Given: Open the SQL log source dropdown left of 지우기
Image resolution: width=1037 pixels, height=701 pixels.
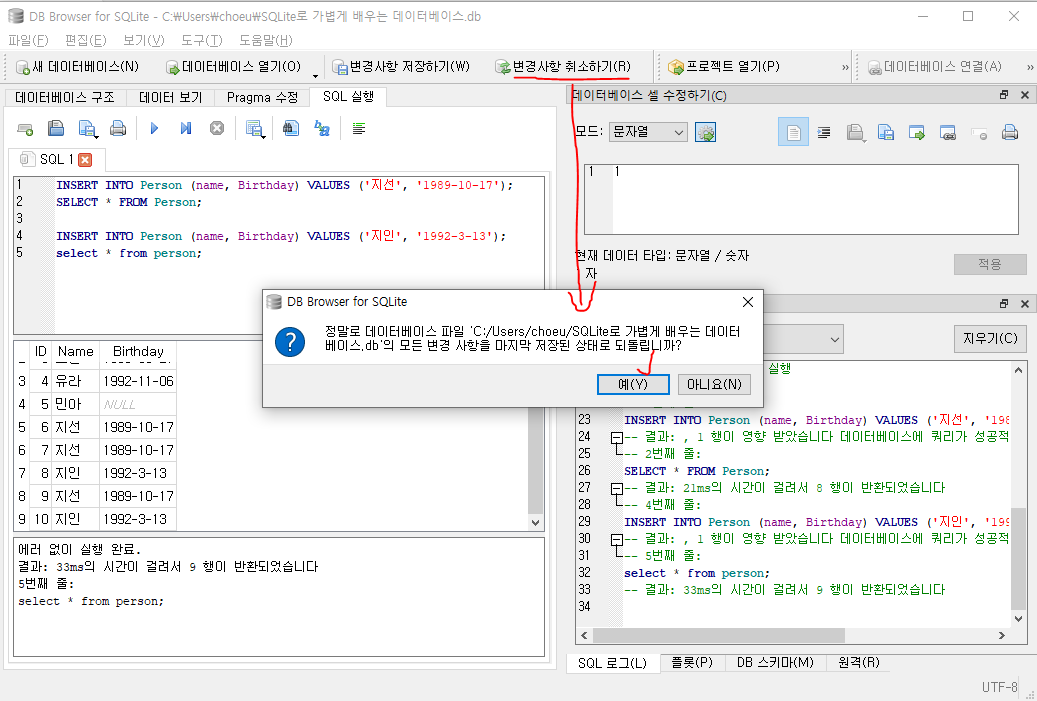Looking at the screenshot, I should 803,339.
